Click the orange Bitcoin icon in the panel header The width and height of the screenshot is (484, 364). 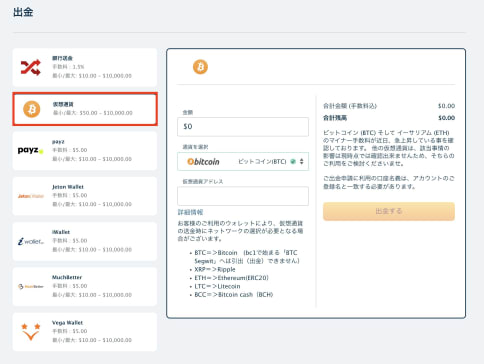(200, 67)
